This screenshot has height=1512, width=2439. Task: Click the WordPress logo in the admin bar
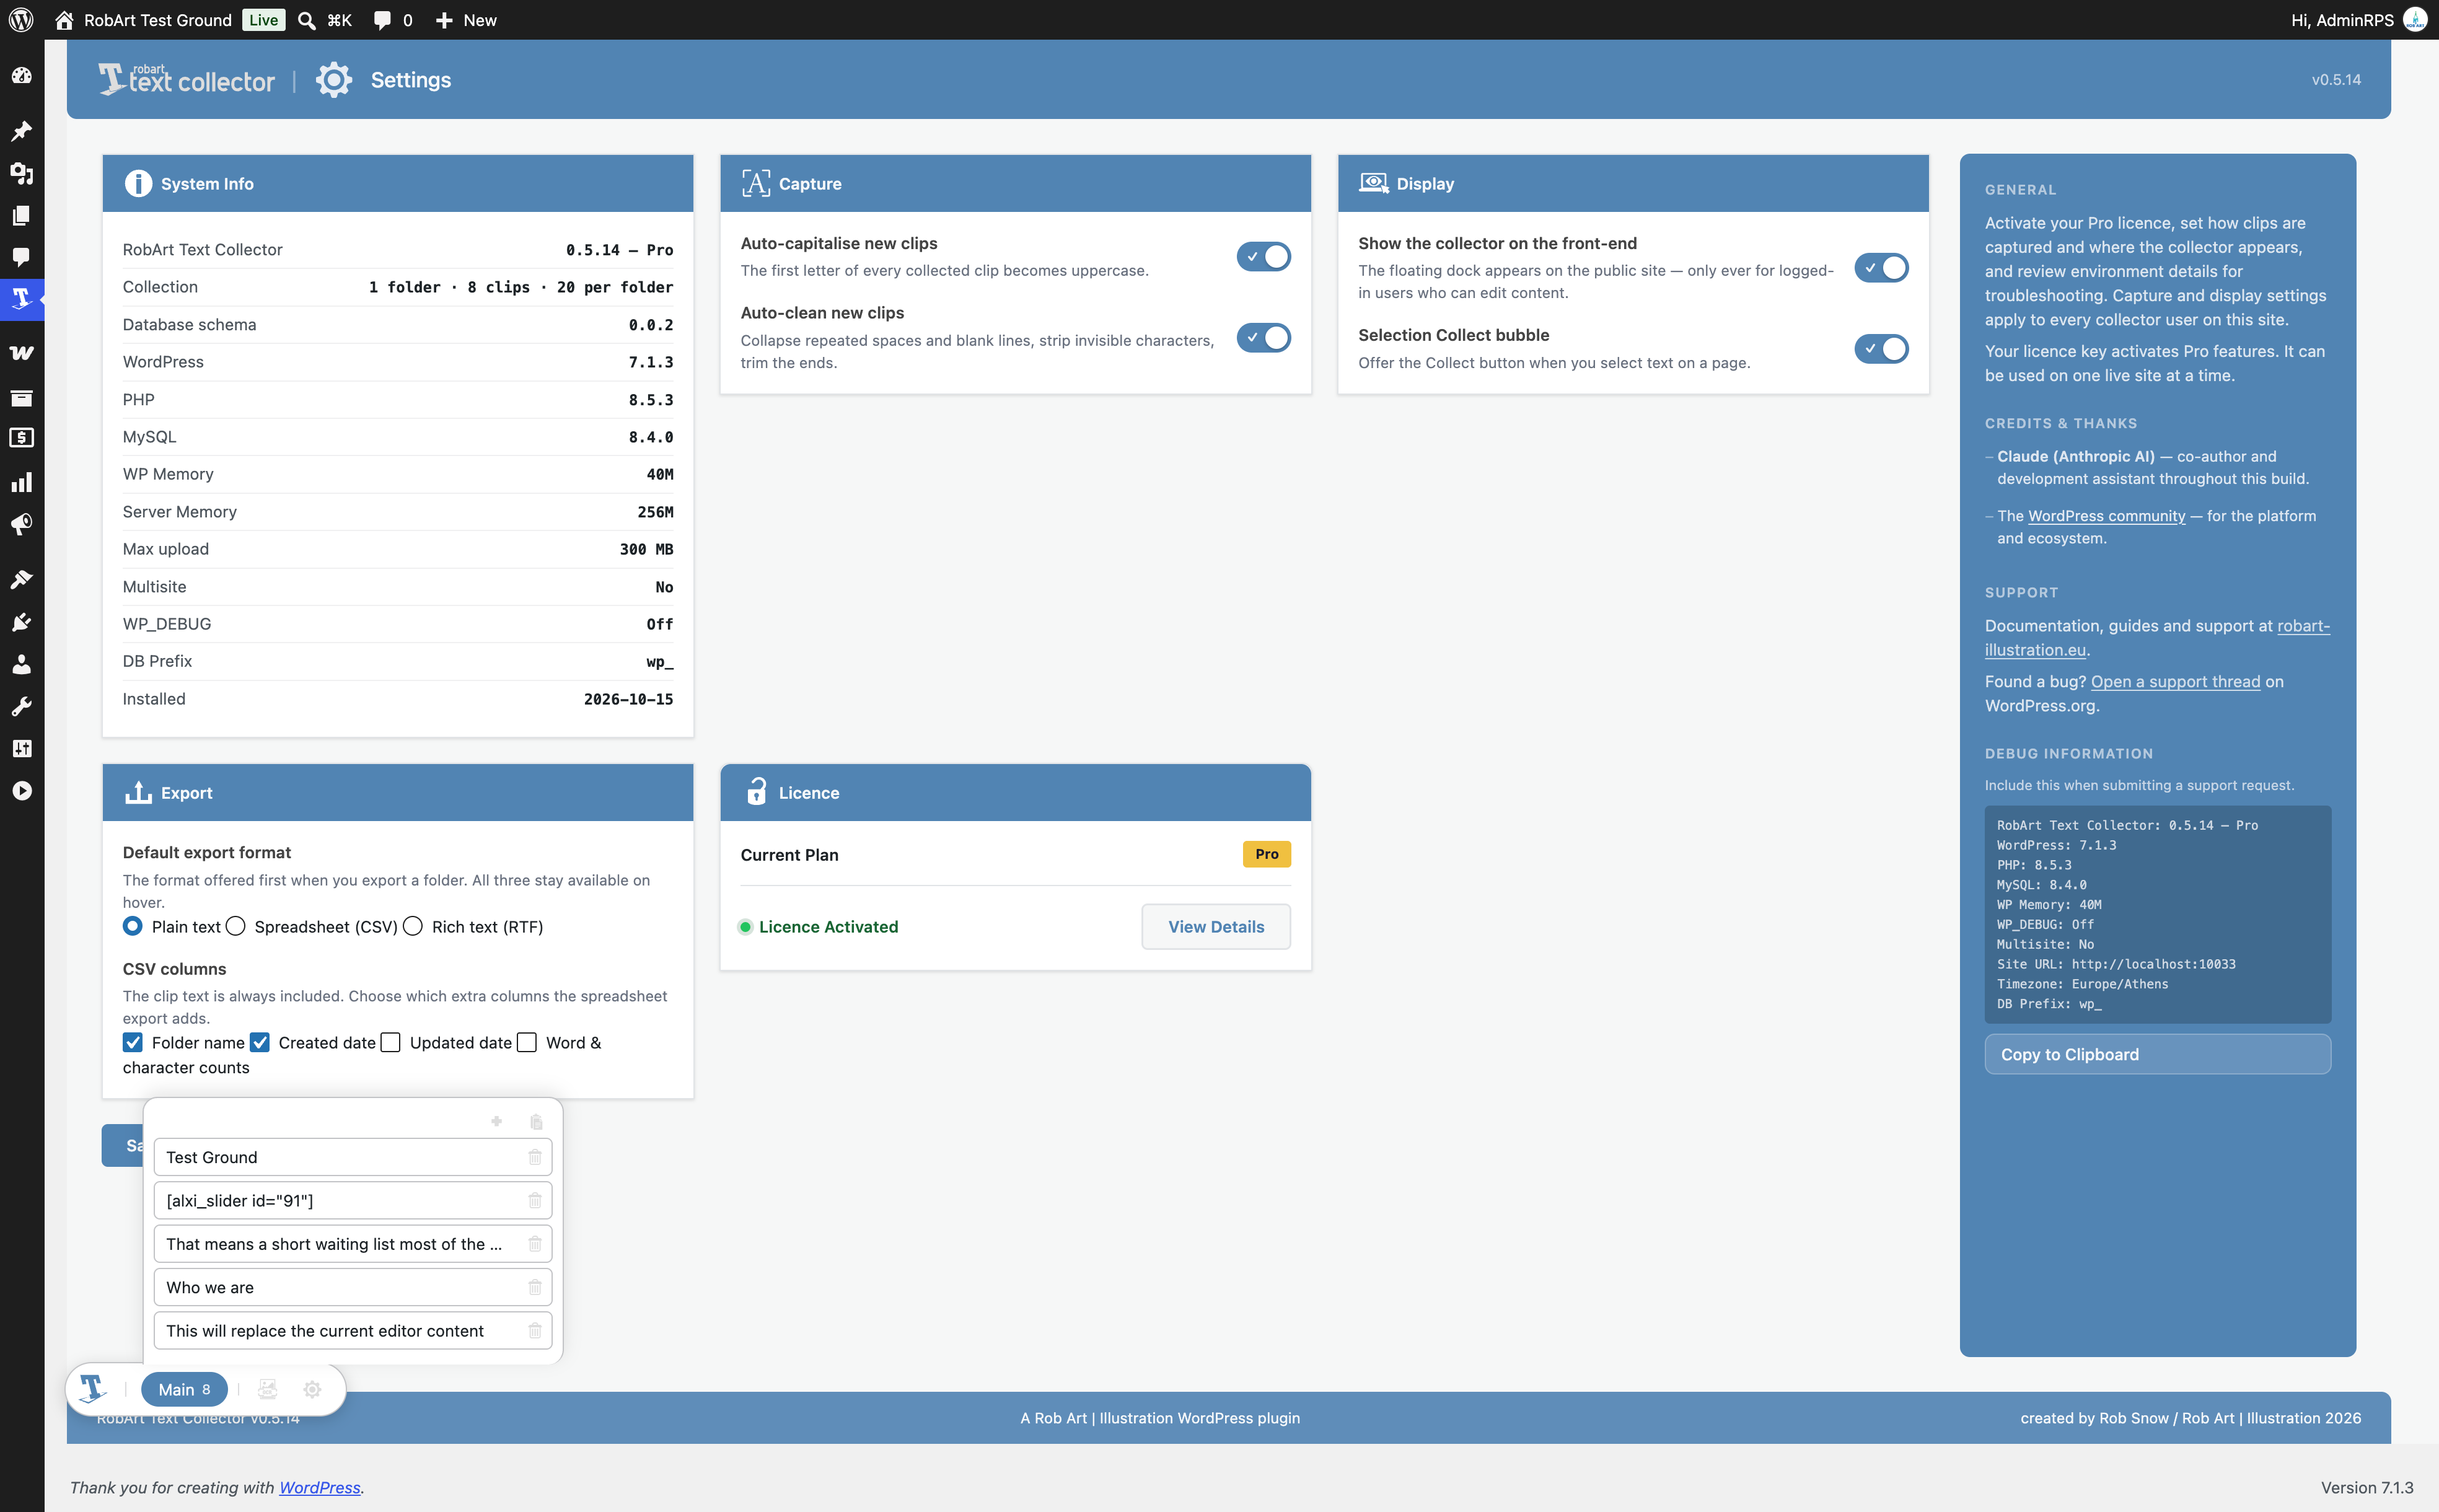tap(21, 20)
